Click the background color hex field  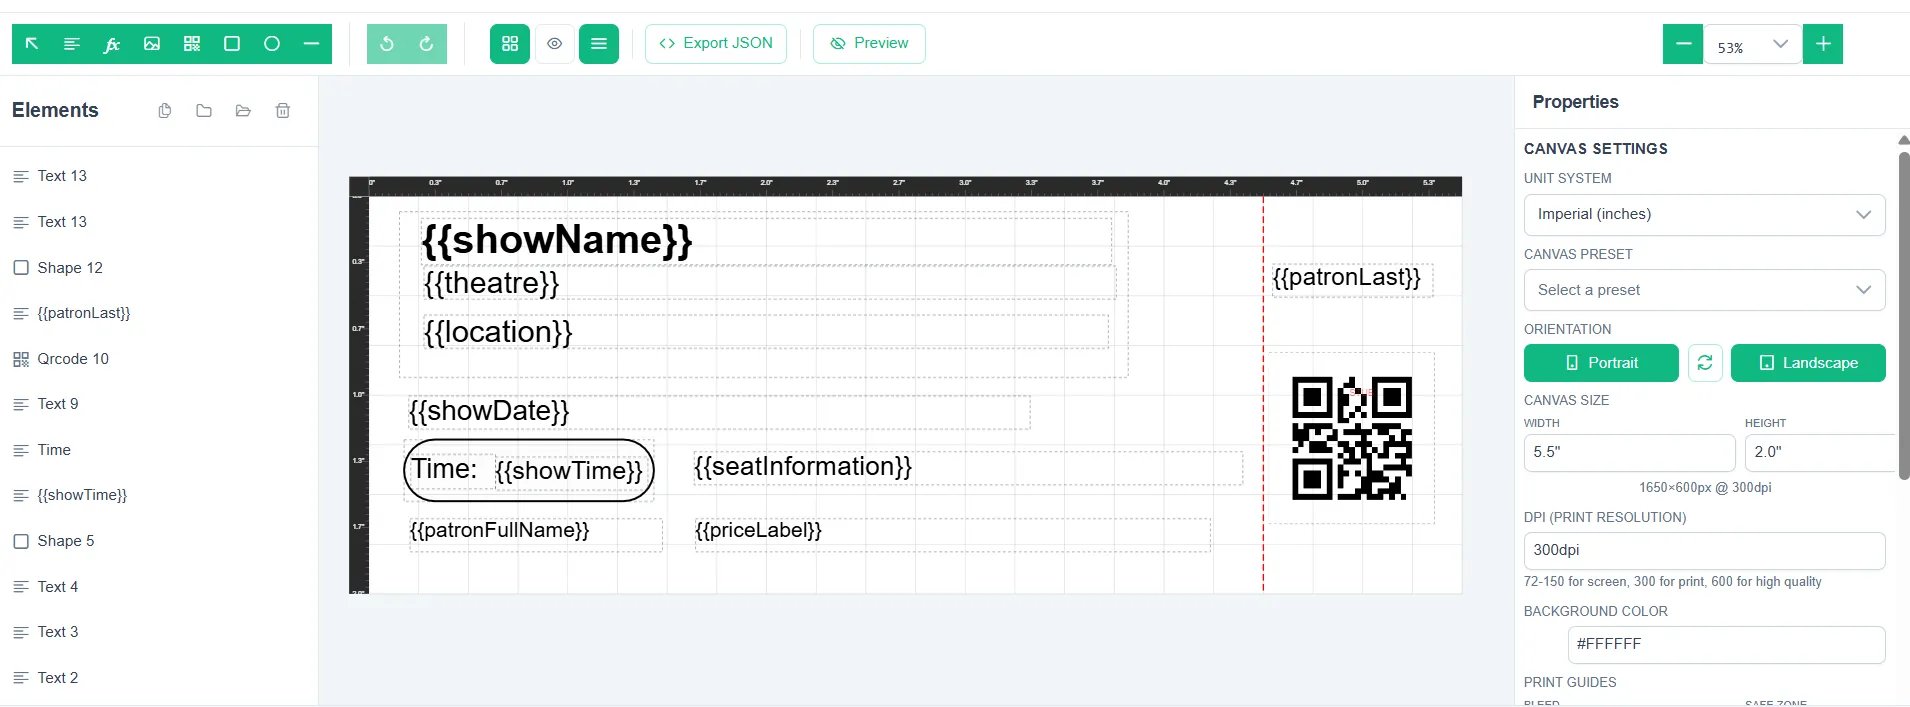(1727, 645)
